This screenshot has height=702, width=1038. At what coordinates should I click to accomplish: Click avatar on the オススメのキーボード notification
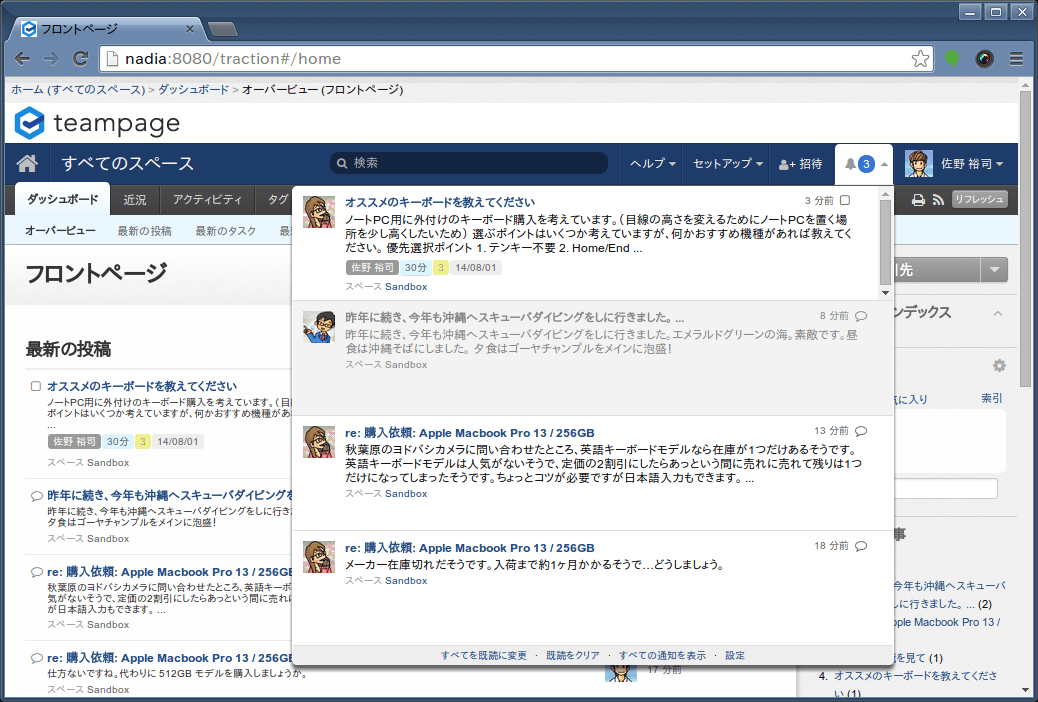click(319, 212)
